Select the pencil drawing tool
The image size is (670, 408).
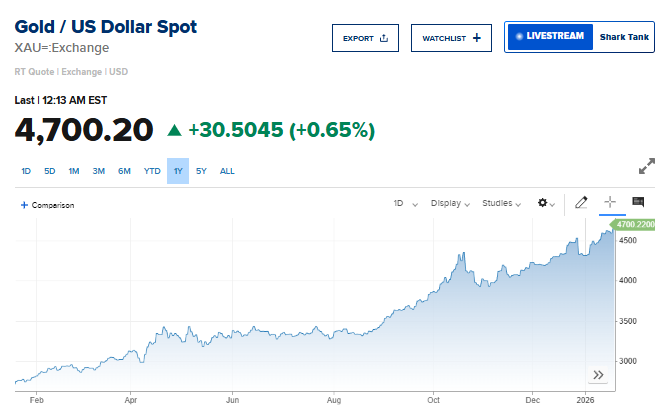582,203
